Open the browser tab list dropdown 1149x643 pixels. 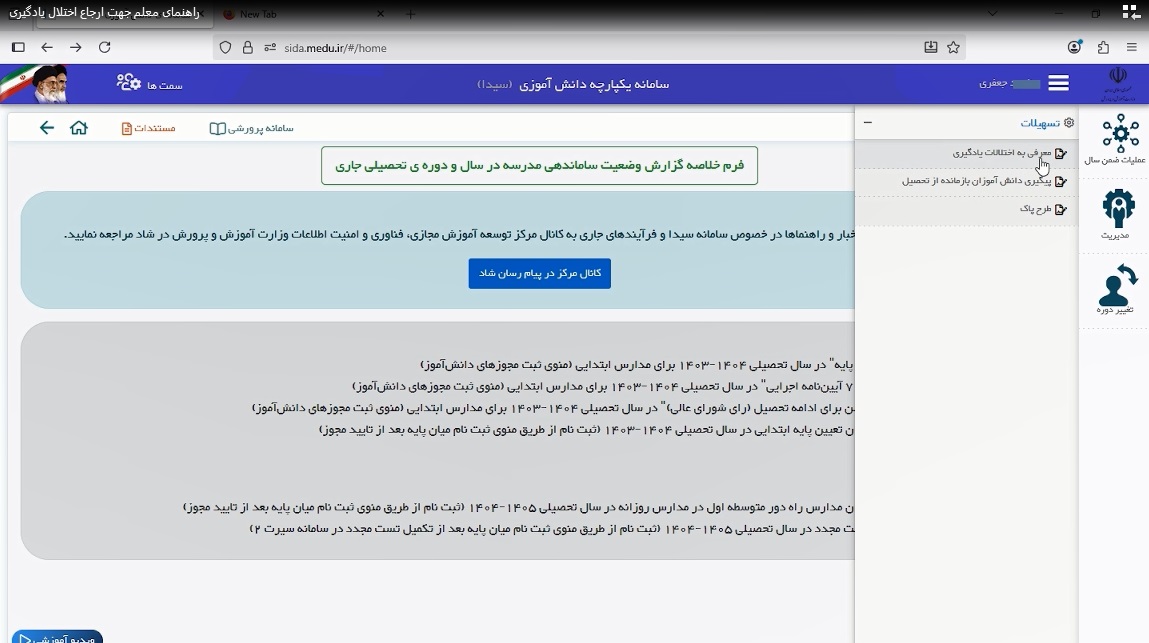(x=992, y=14)
